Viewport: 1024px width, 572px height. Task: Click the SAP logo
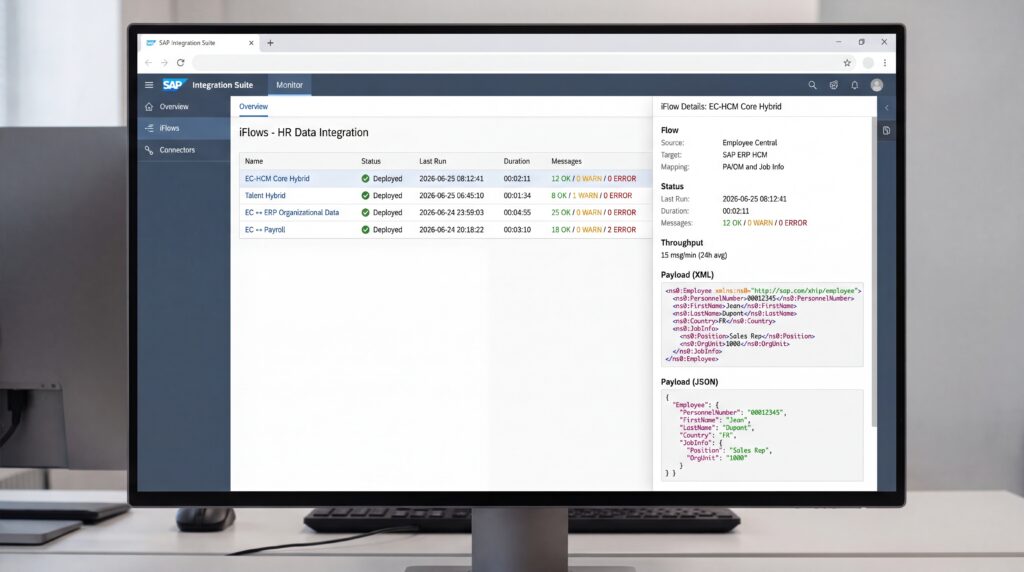174,85
